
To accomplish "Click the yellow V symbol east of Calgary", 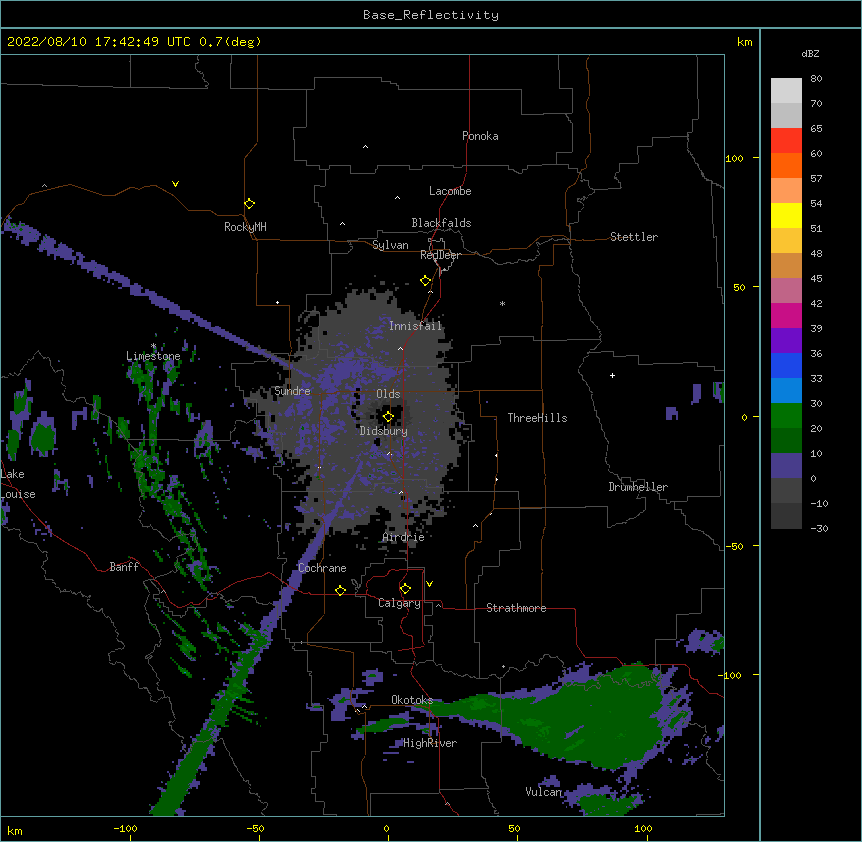I will tap(429, 584).
